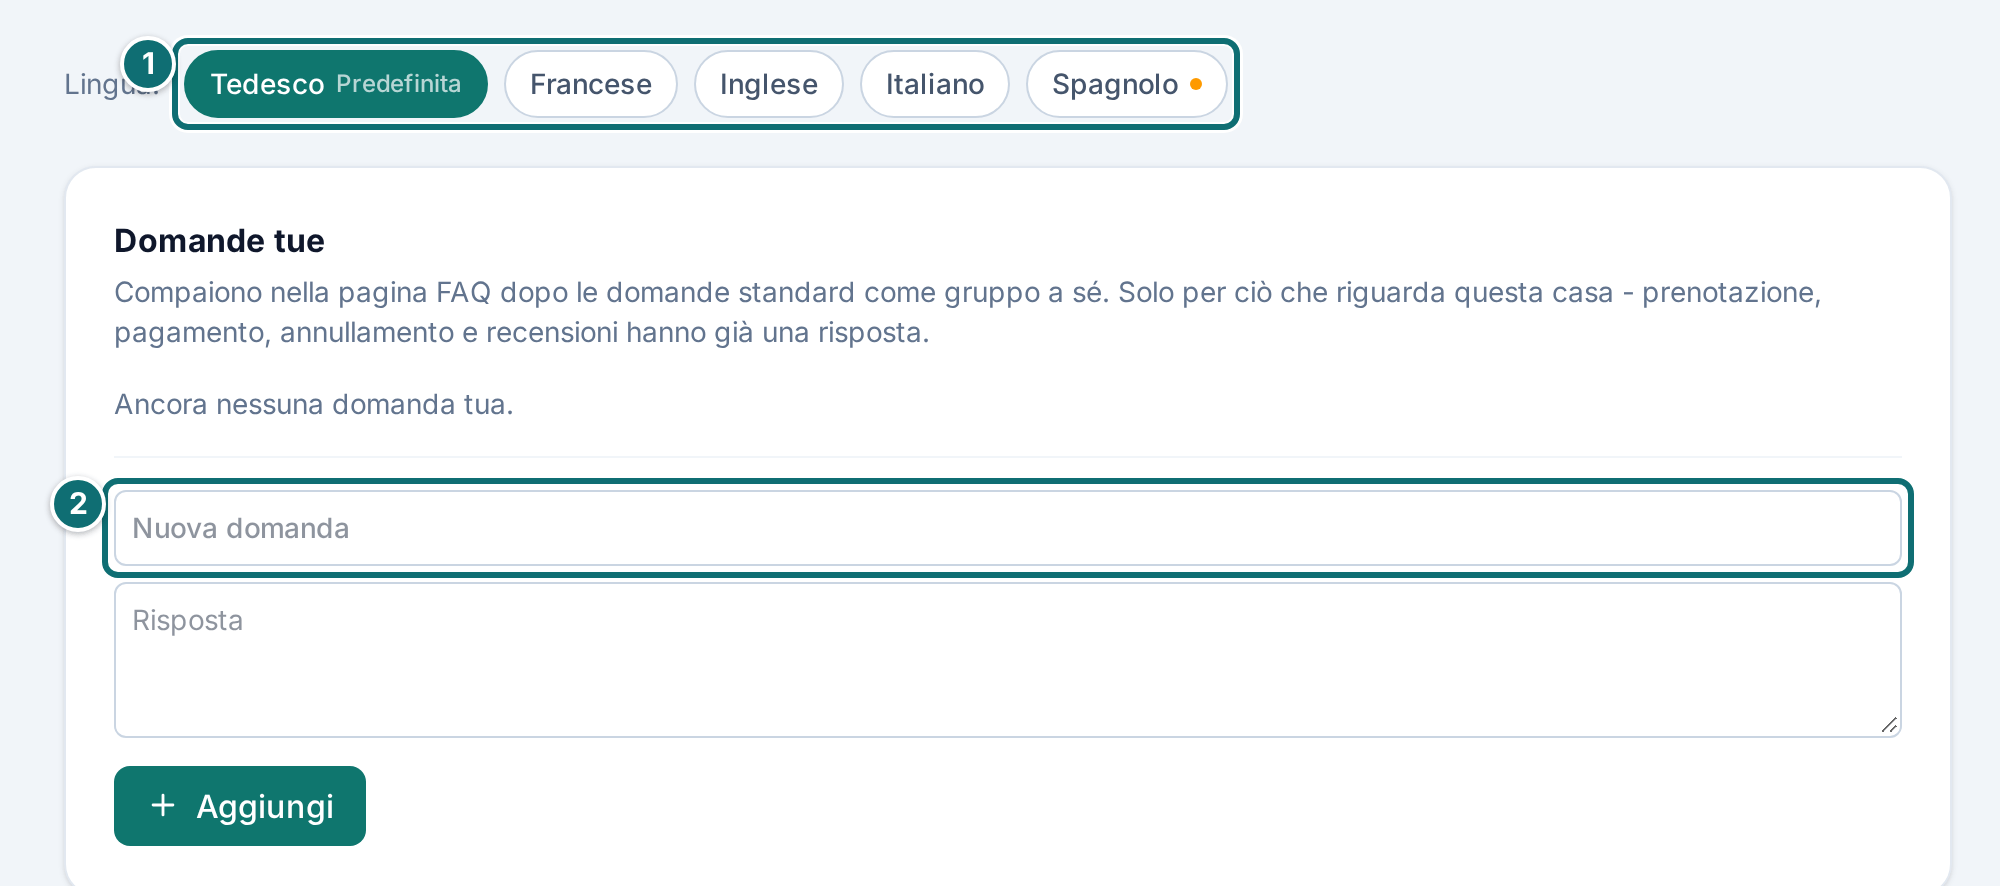Click into the Risposta text area
The width and height of the screenshot is (2000, 886).
(1008, 660)
